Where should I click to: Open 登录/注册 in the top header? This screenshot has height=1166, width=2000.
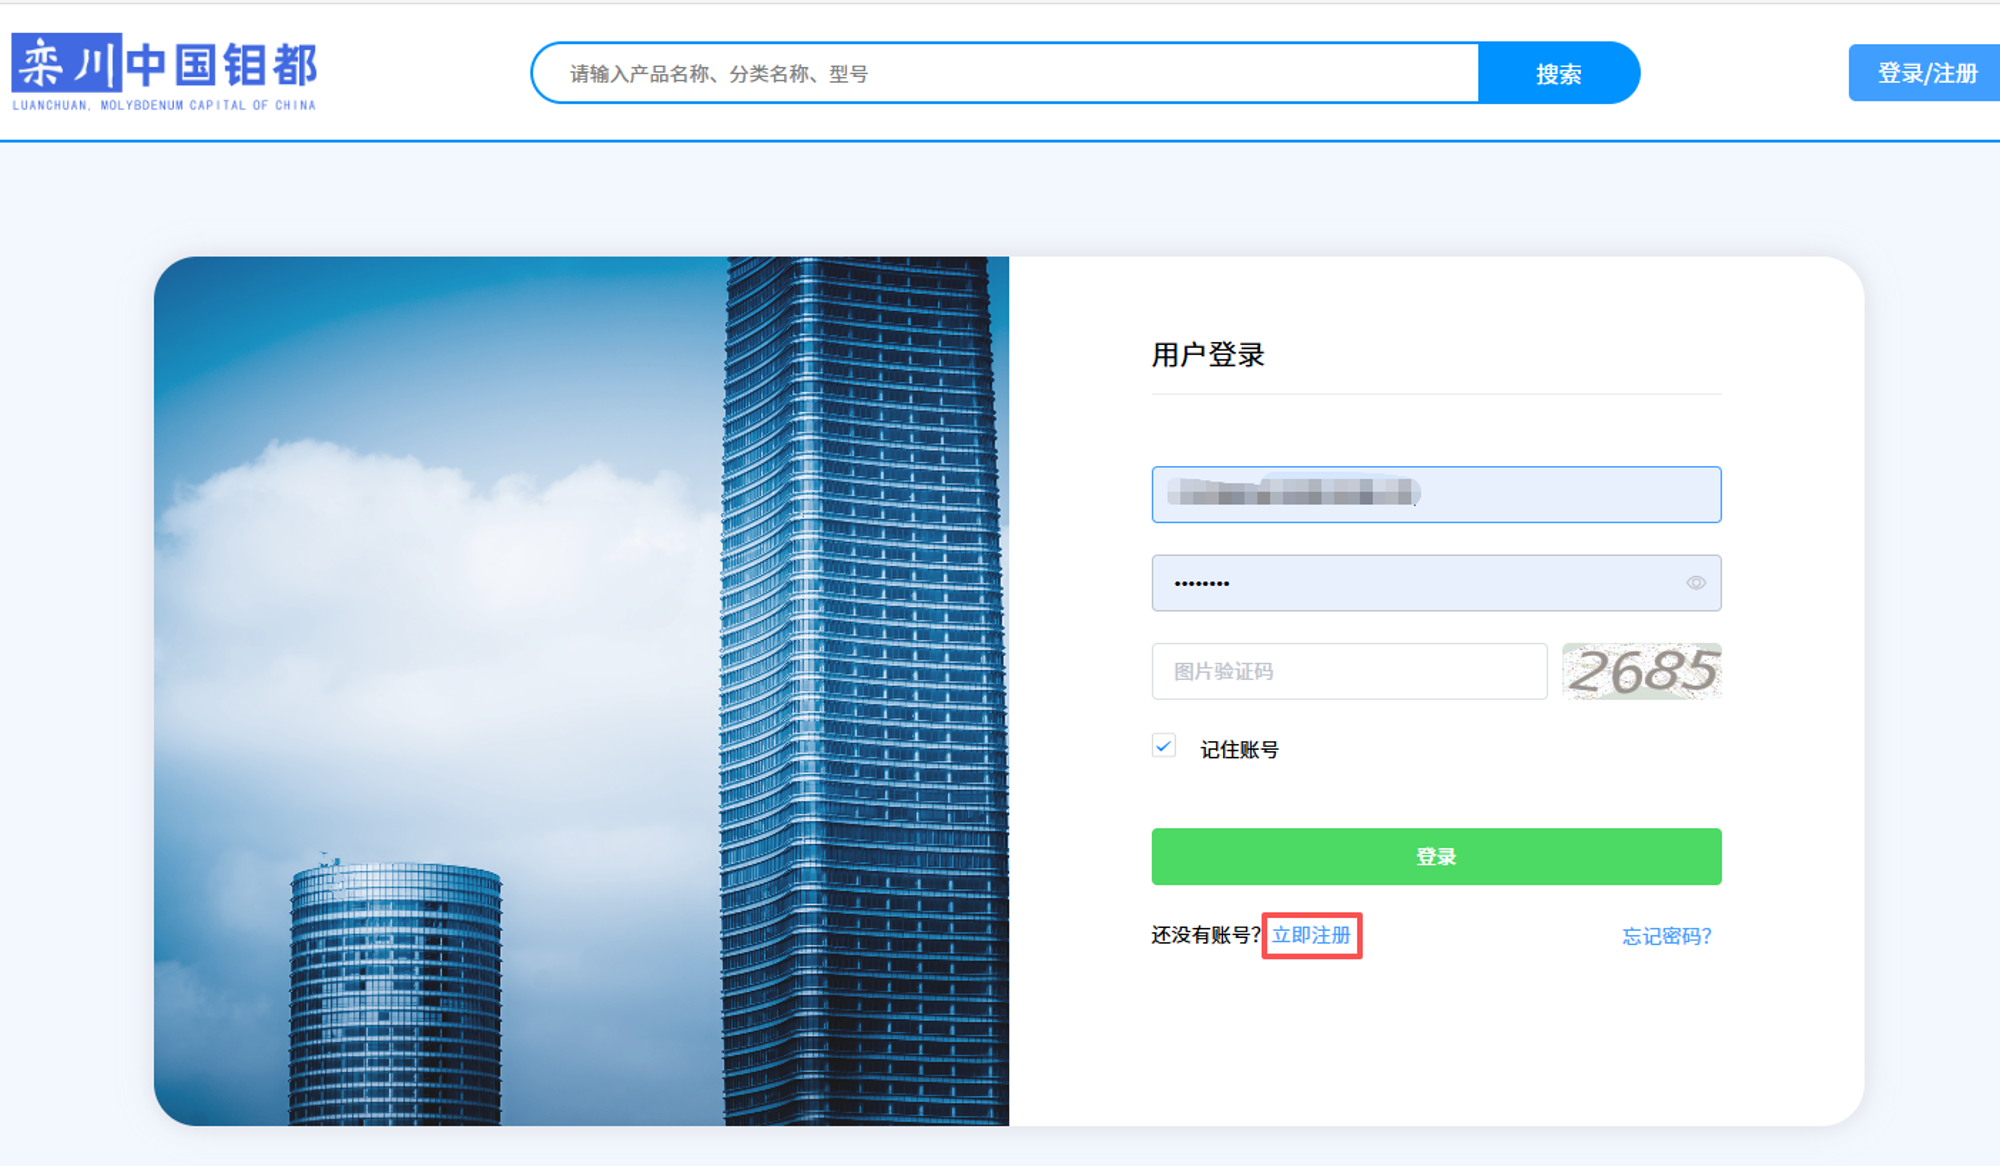(1925, 73)
